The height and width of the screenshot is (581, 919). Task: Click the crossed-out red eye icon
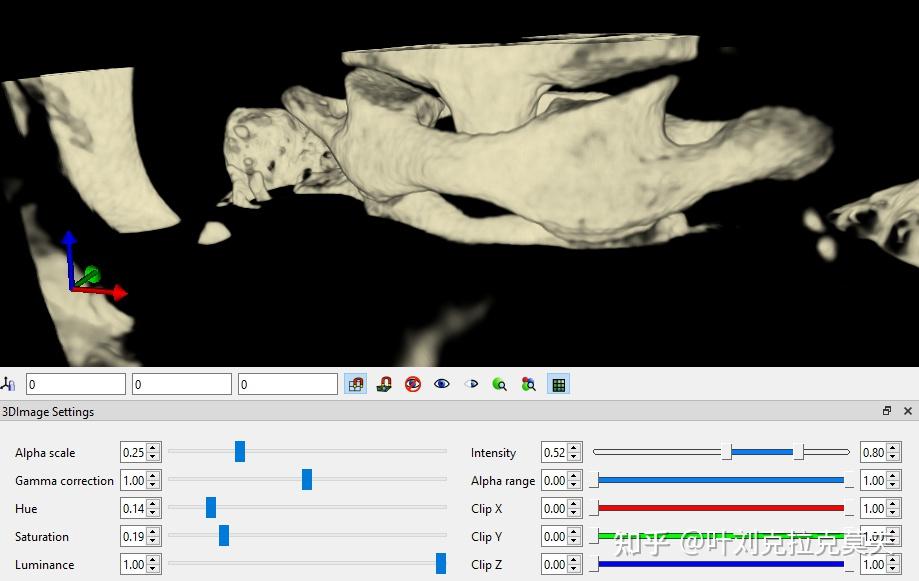coord(413,384)
